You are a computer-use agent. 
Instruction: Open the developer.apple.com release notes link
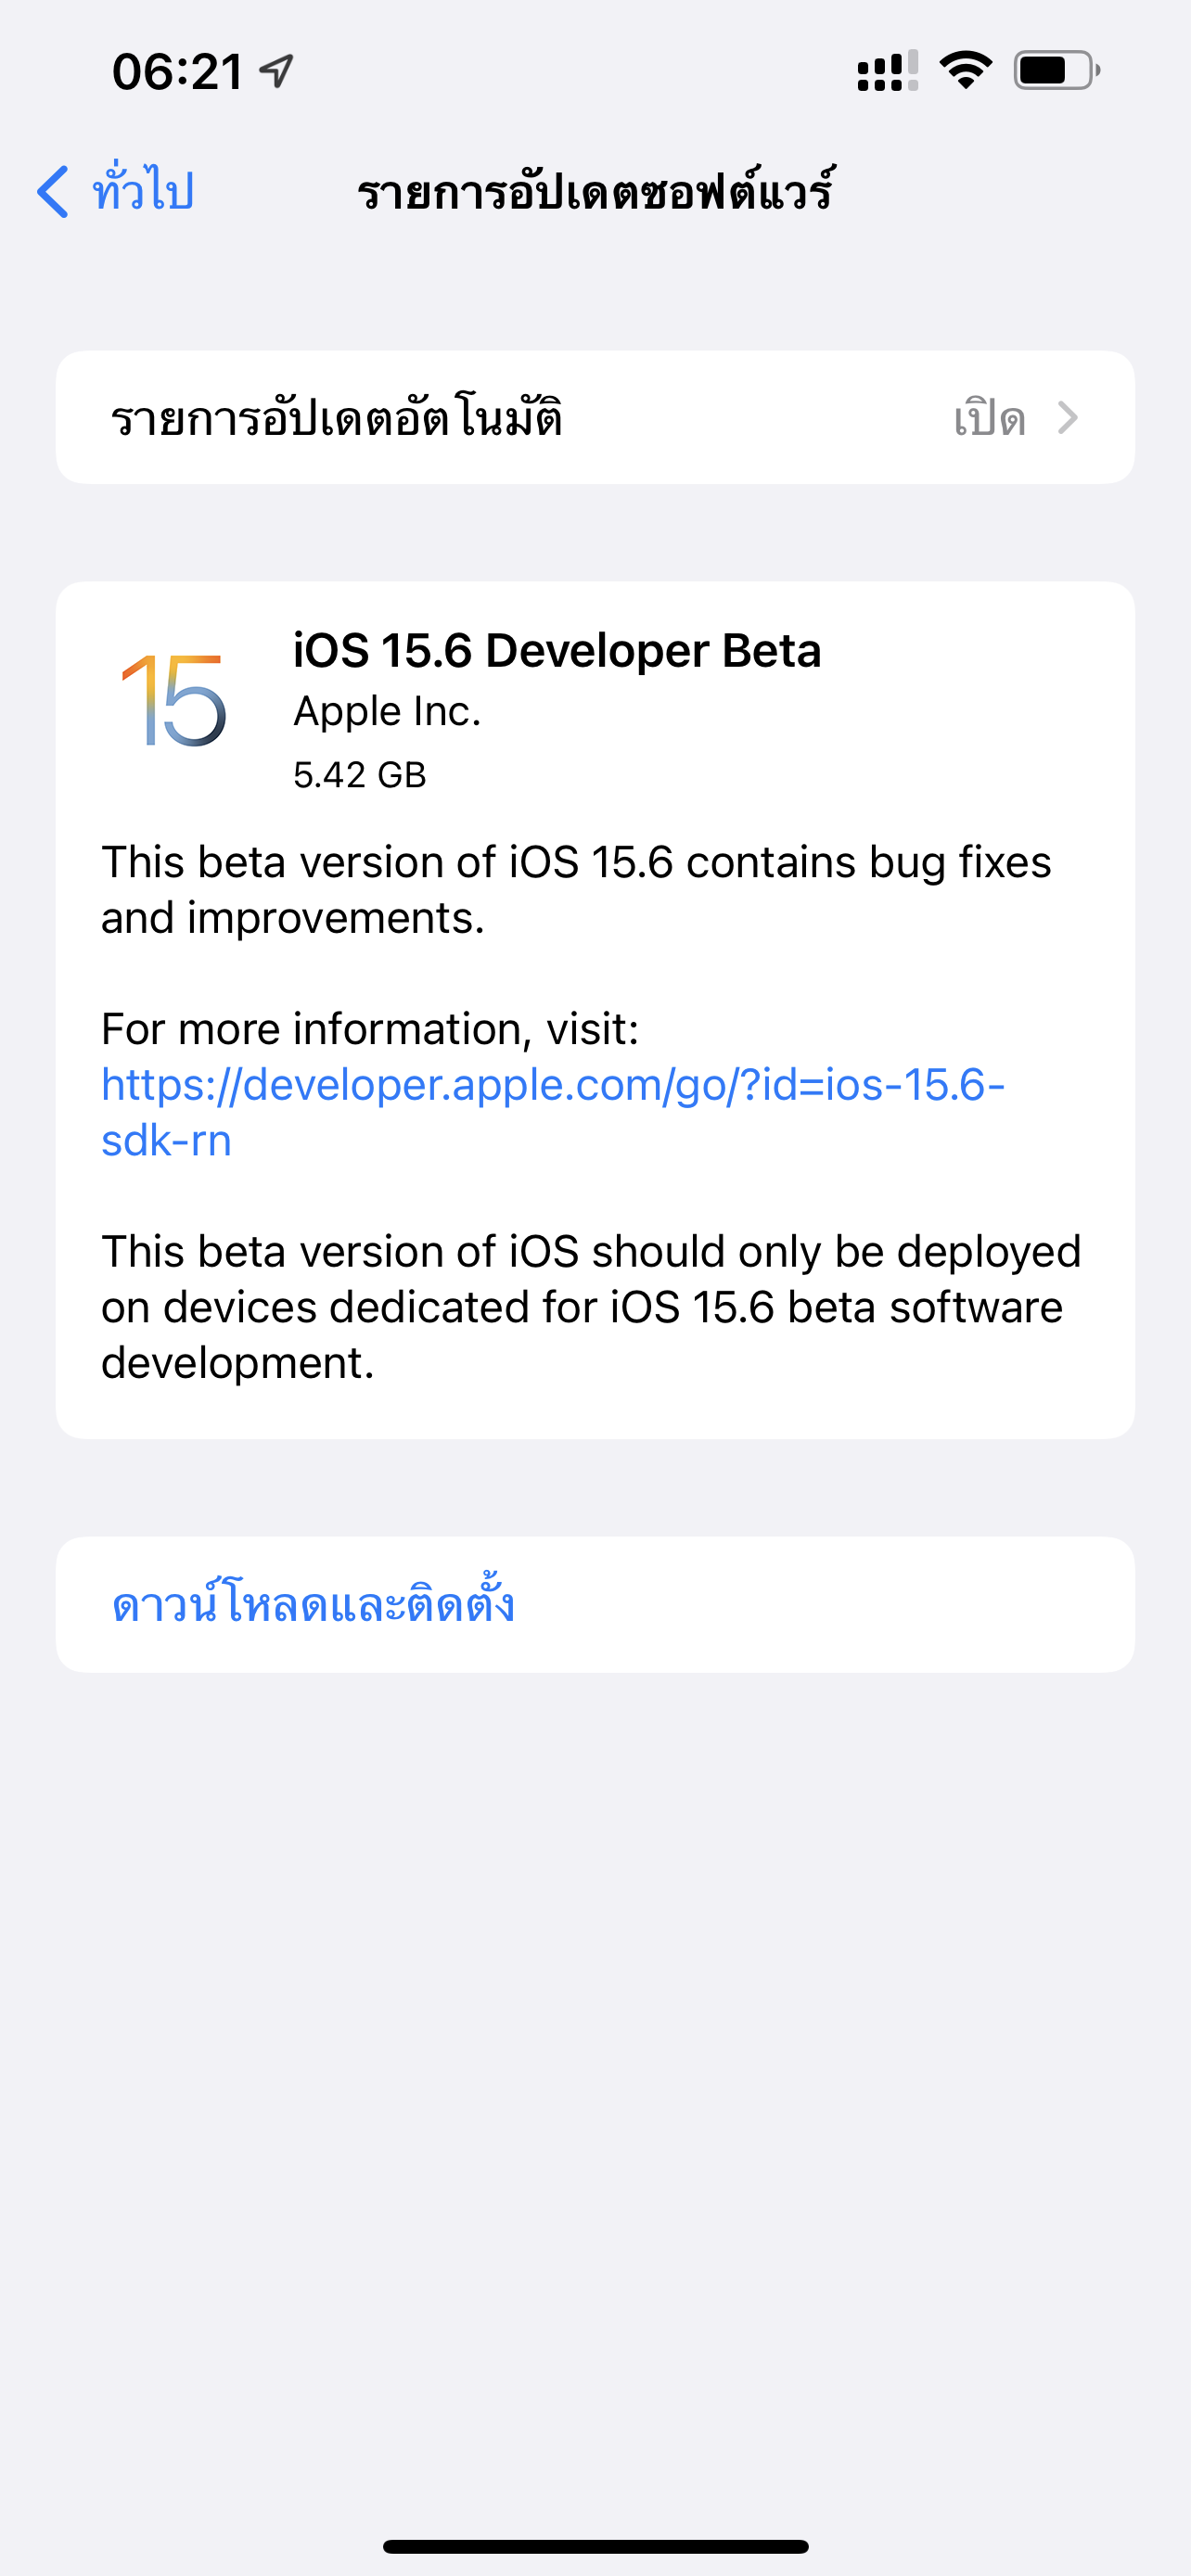(552, 1112)
